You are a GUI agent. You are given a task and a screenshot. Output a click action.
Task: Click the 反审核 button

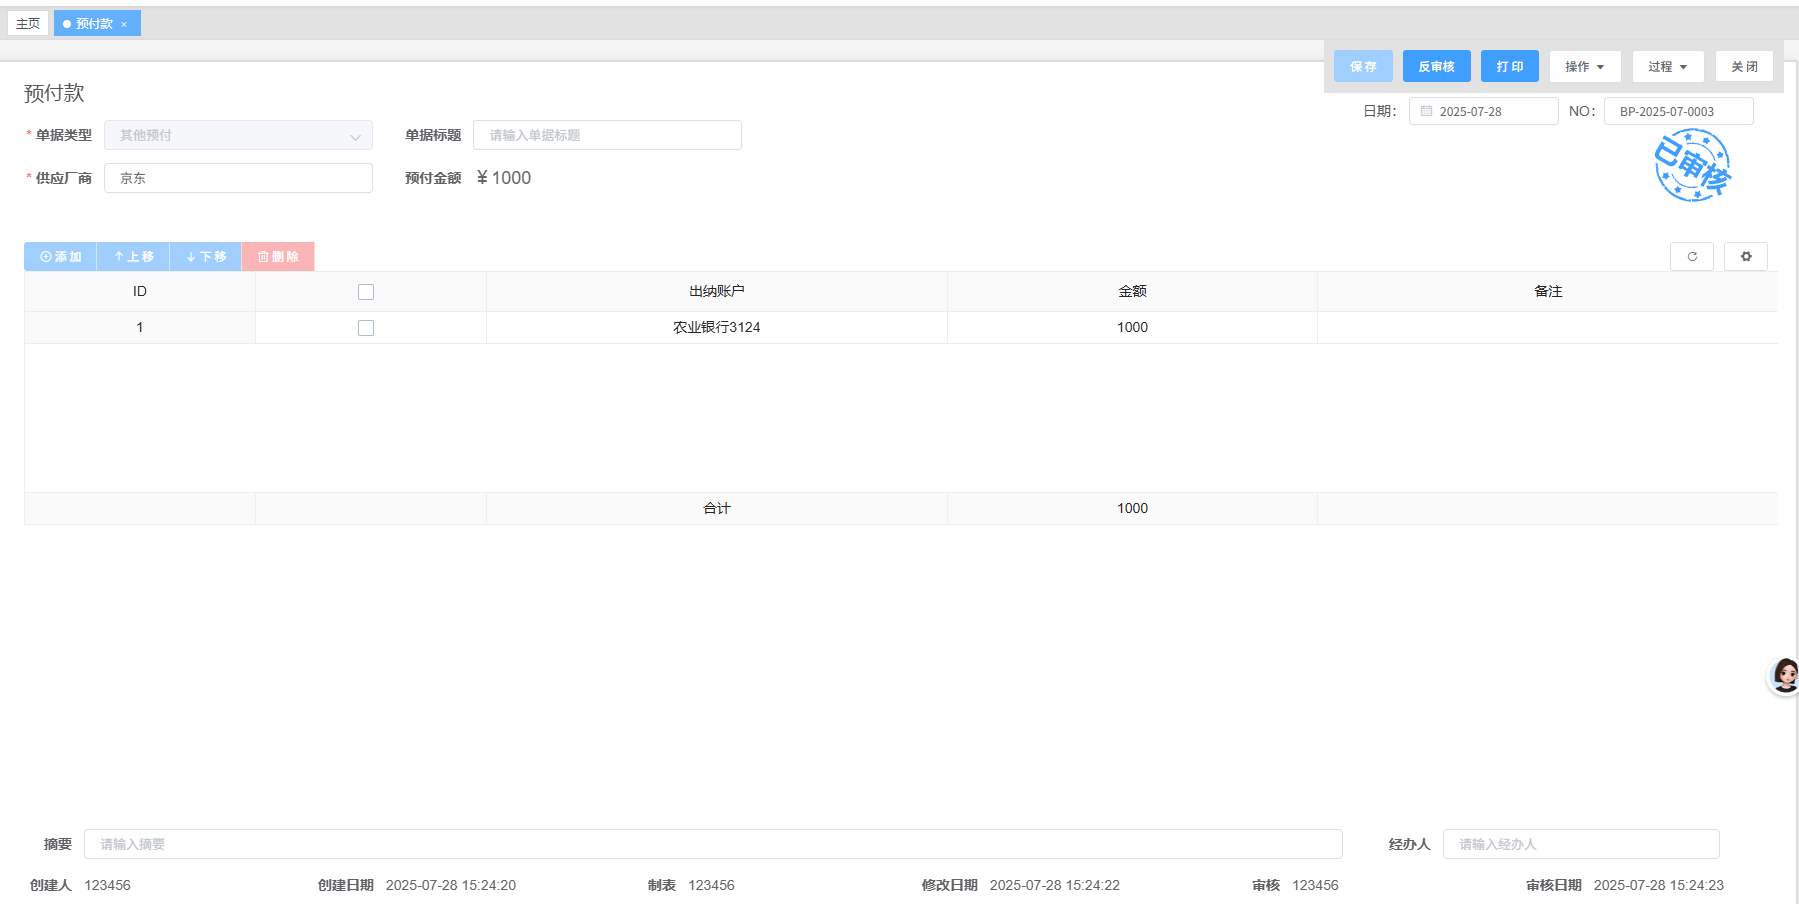[1436, 67]
